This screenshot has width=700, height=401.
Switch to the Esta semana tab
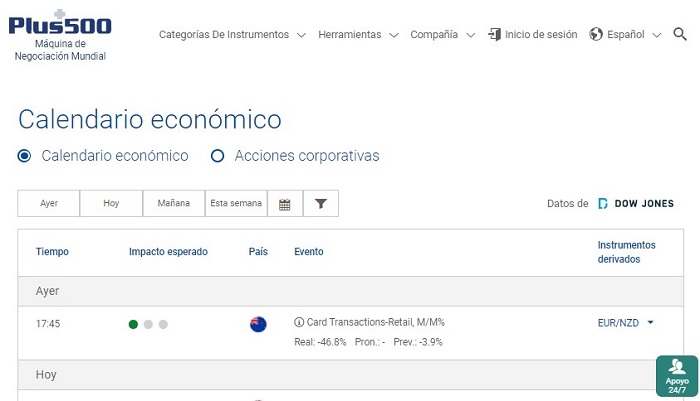point(236,204)
